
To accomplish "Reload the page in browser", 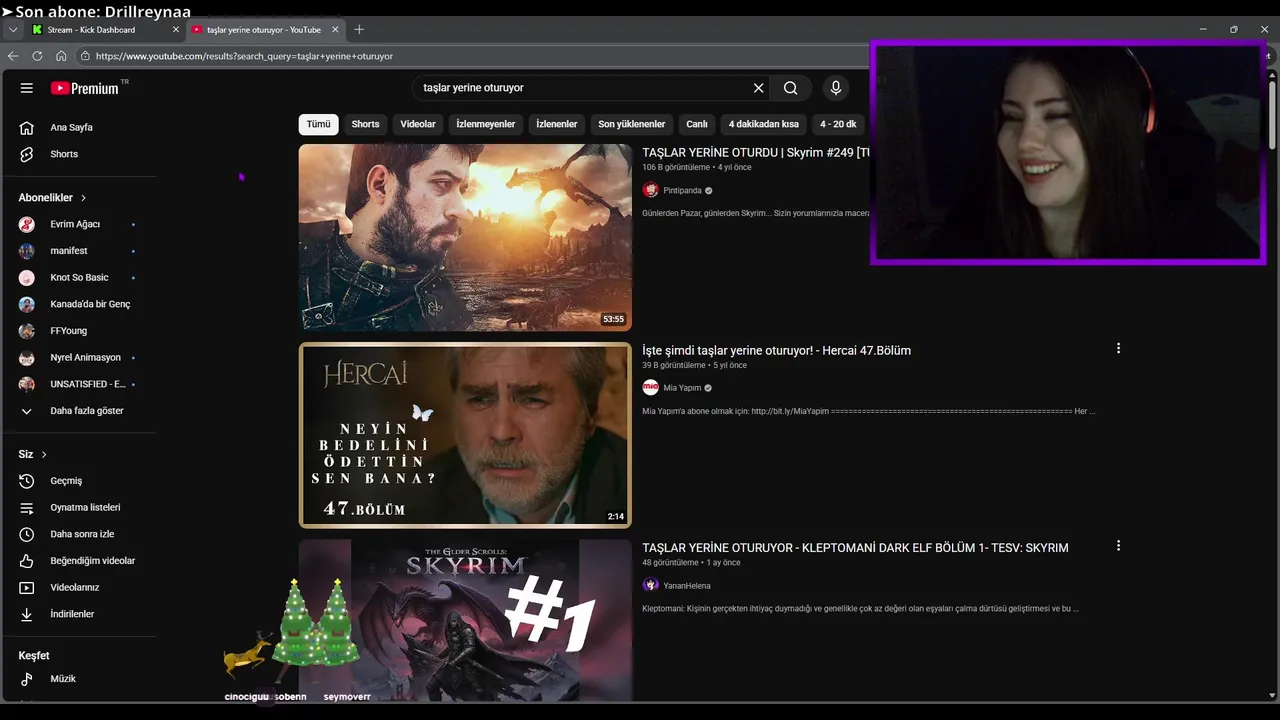I will point(37,56).
